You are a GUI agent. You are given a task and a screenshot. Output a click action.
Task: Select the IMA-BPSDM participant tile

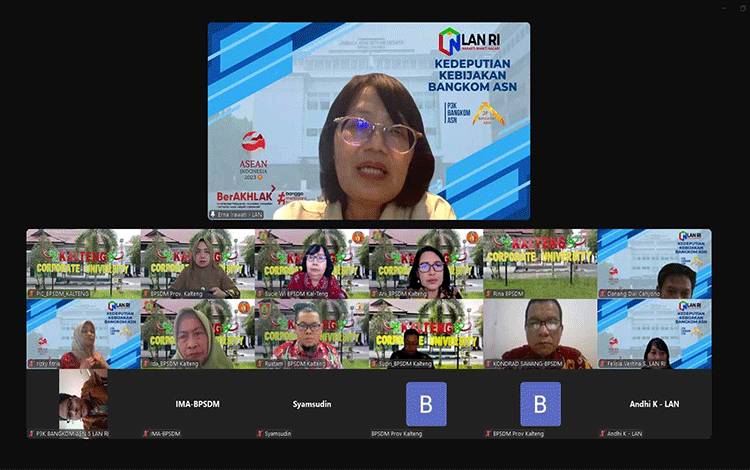[x=198, y=404]
